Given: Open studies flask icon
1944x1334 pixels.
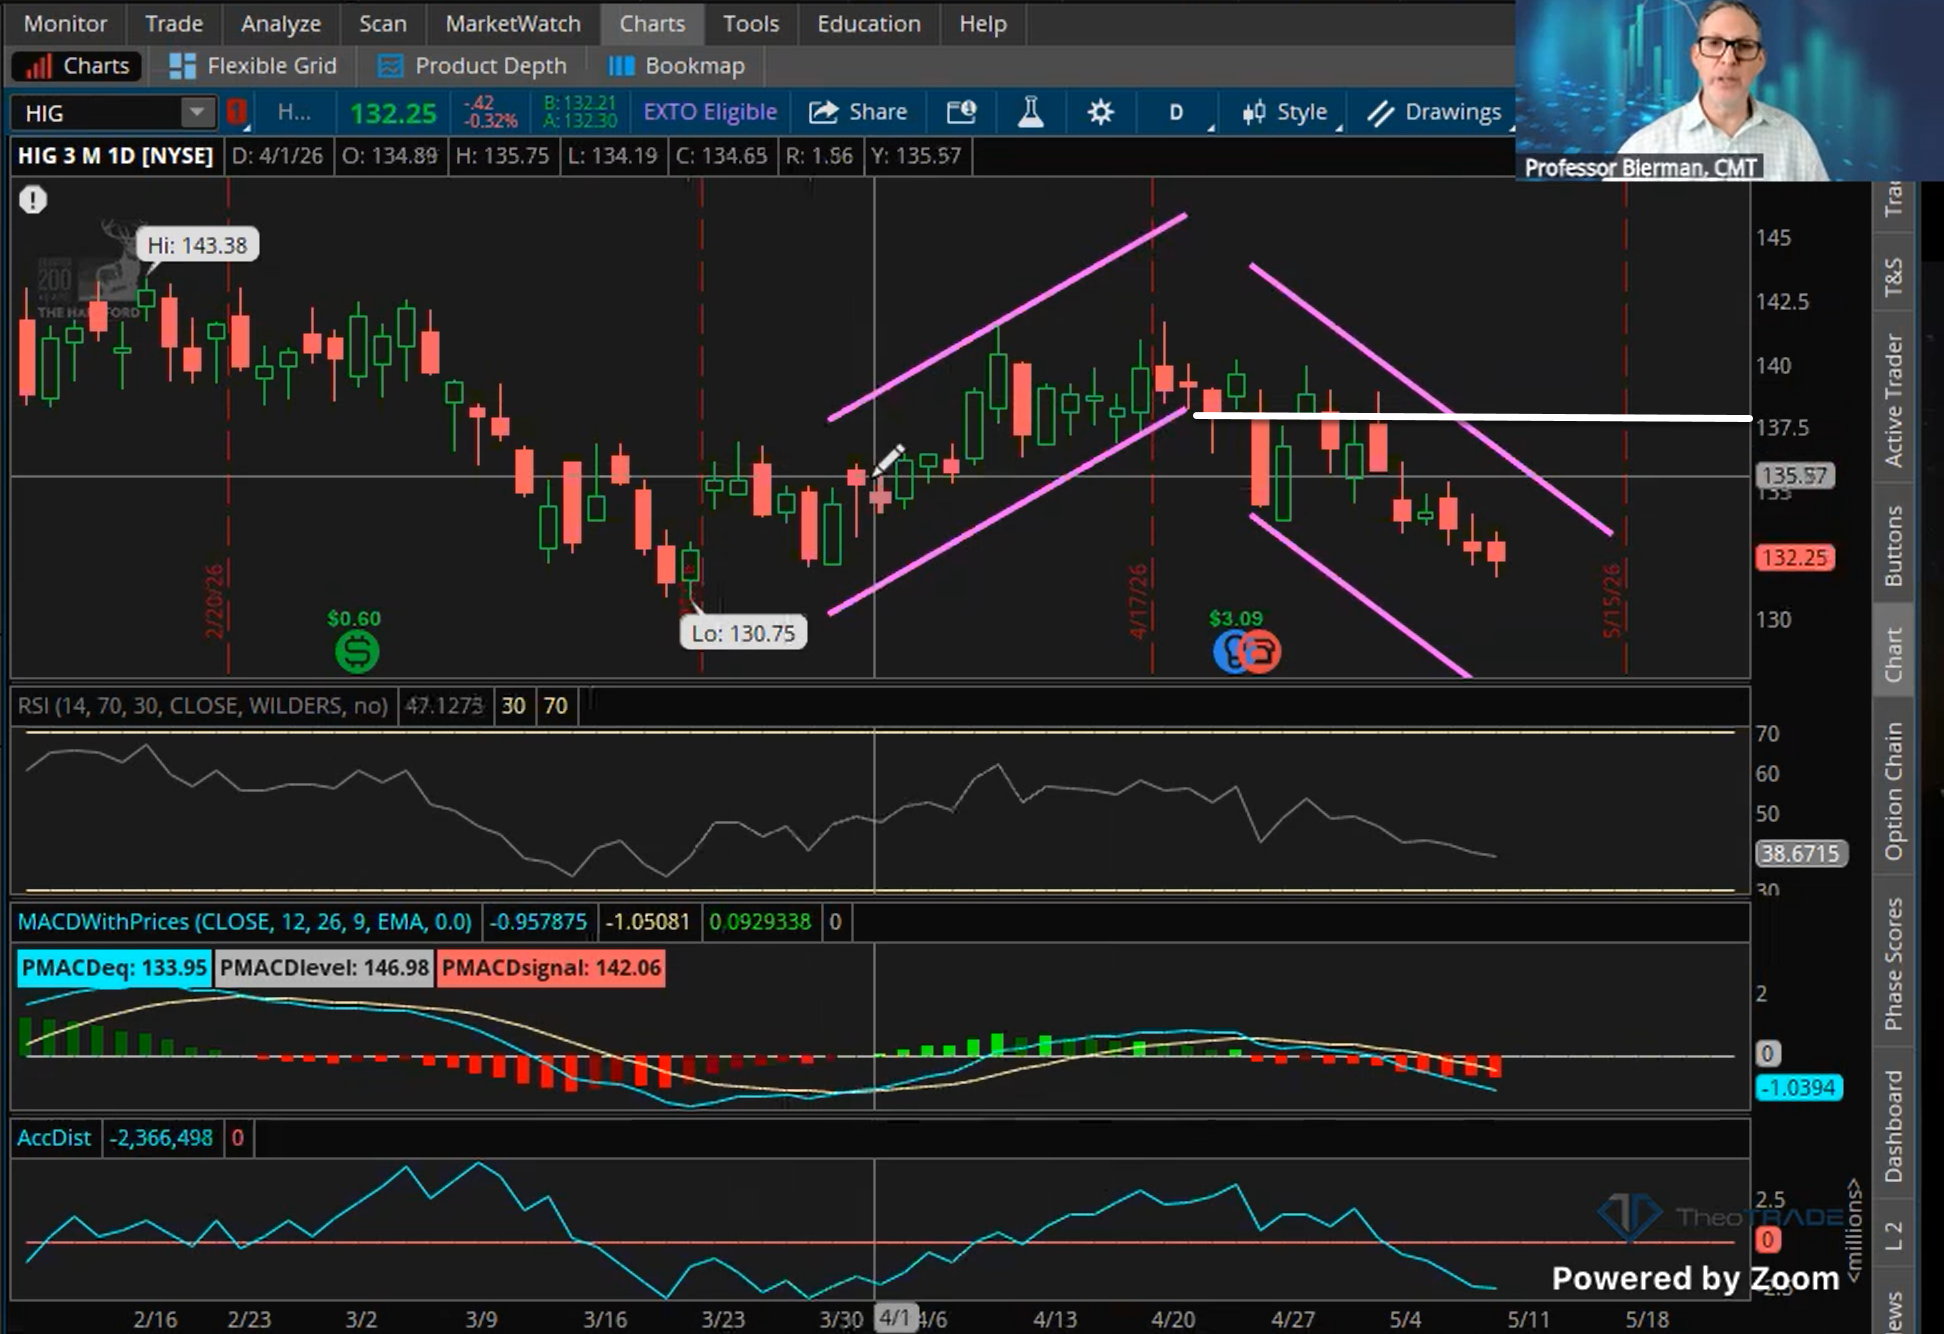Looking at the screenshot, I should click(1031, 112).
